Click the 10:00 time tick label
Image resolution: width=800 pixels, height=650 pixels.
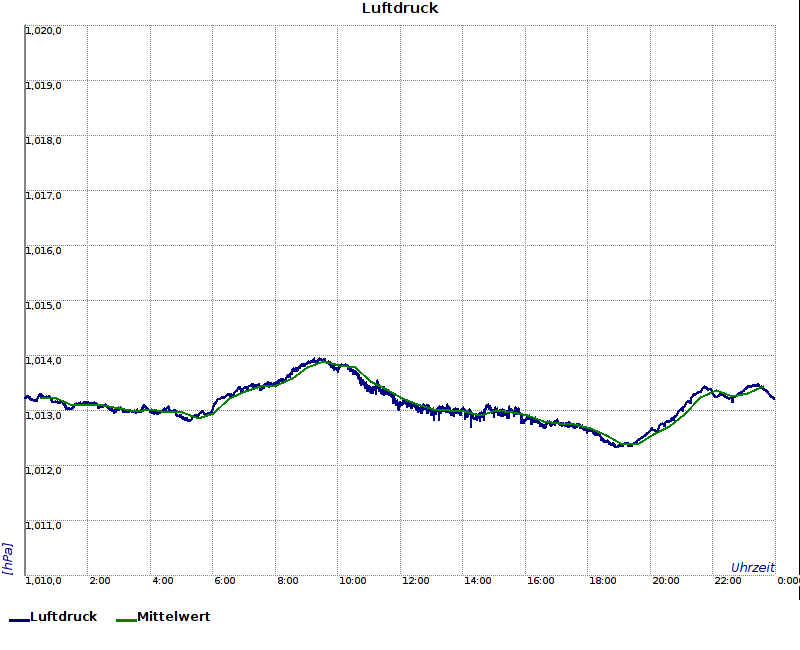[353, 581]
